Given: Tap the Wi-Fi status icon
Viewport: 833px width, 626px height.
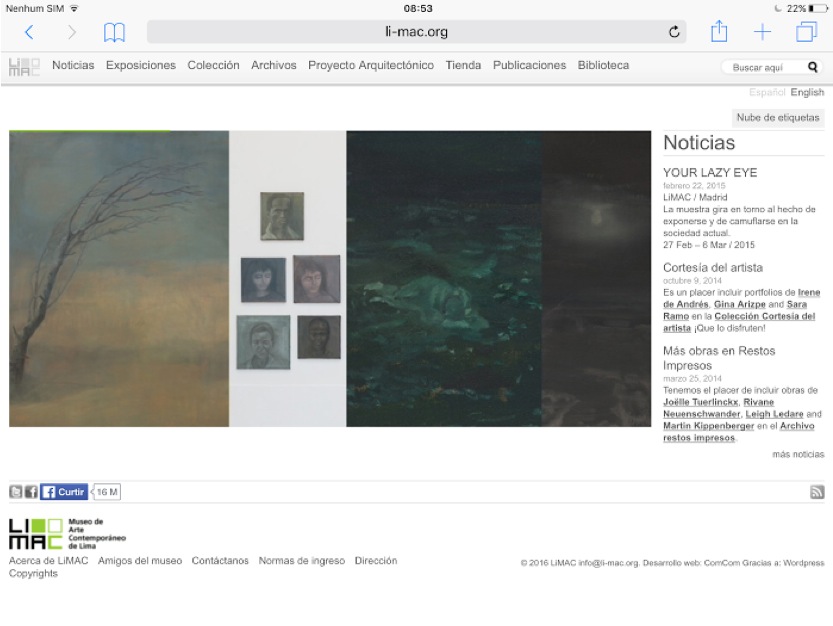Looking at the screenshot, I should click(x=74, y=9).
